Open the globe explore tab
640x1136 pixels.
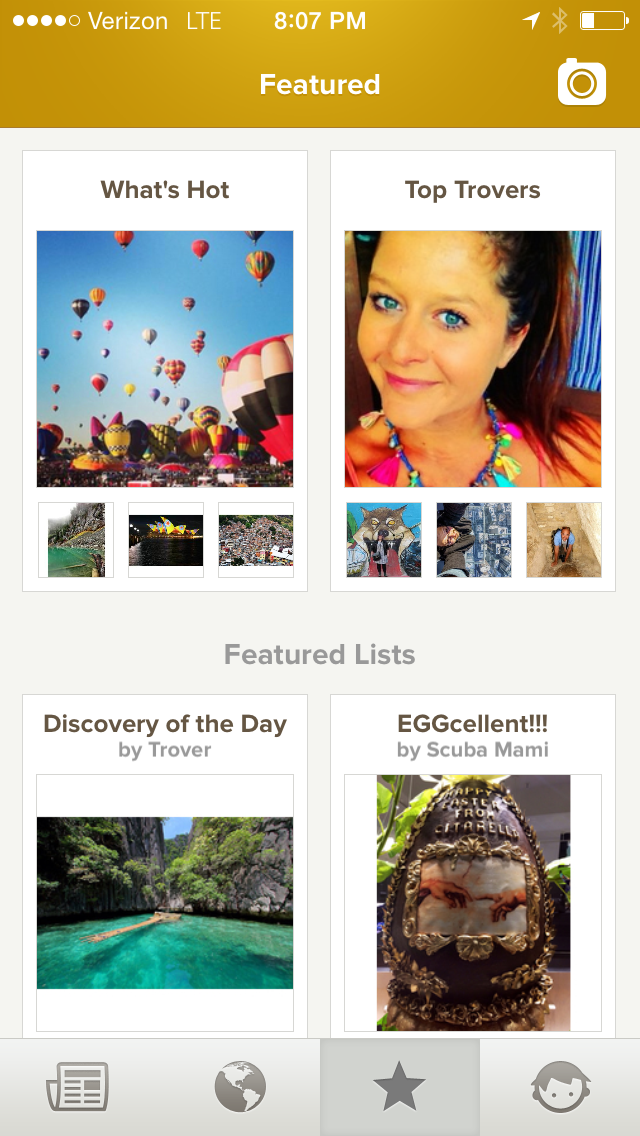240,1087
